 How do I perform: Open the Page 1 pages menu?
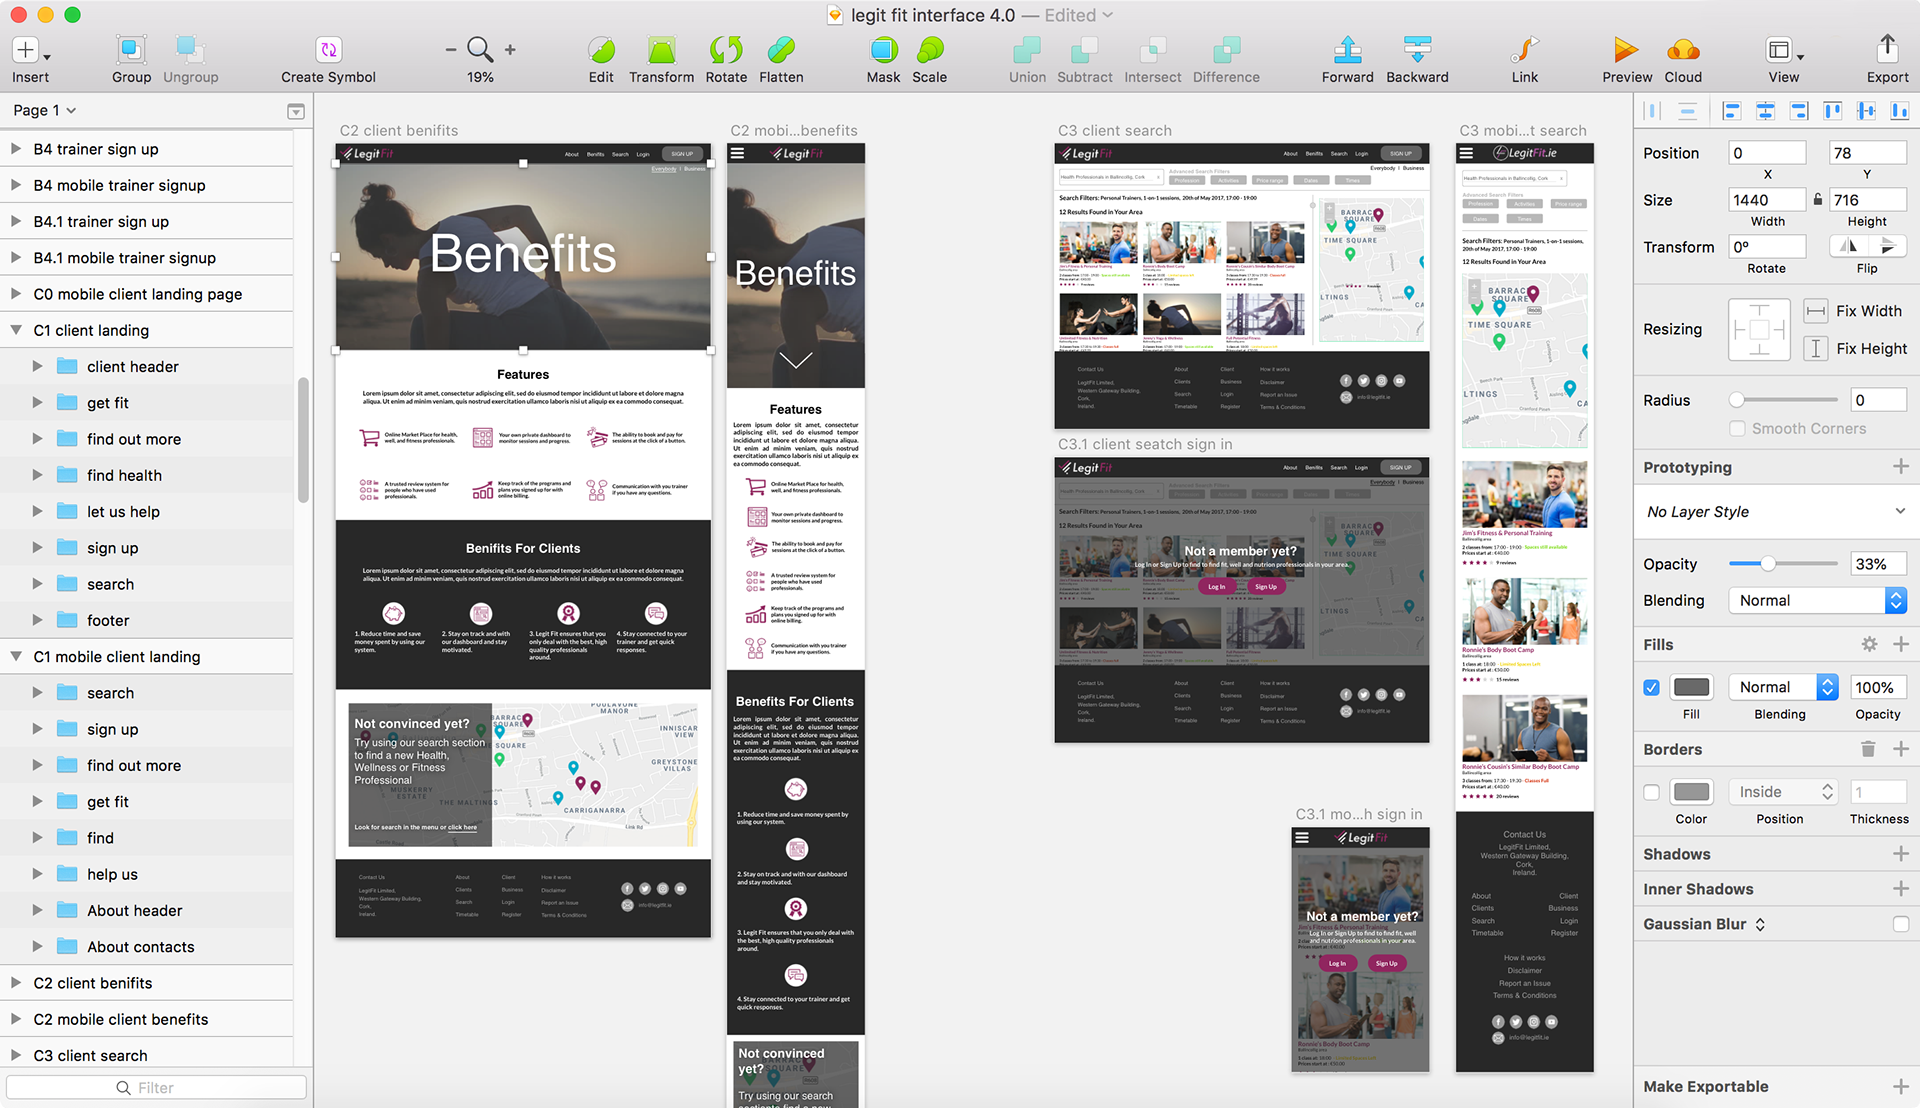point(45,110)
